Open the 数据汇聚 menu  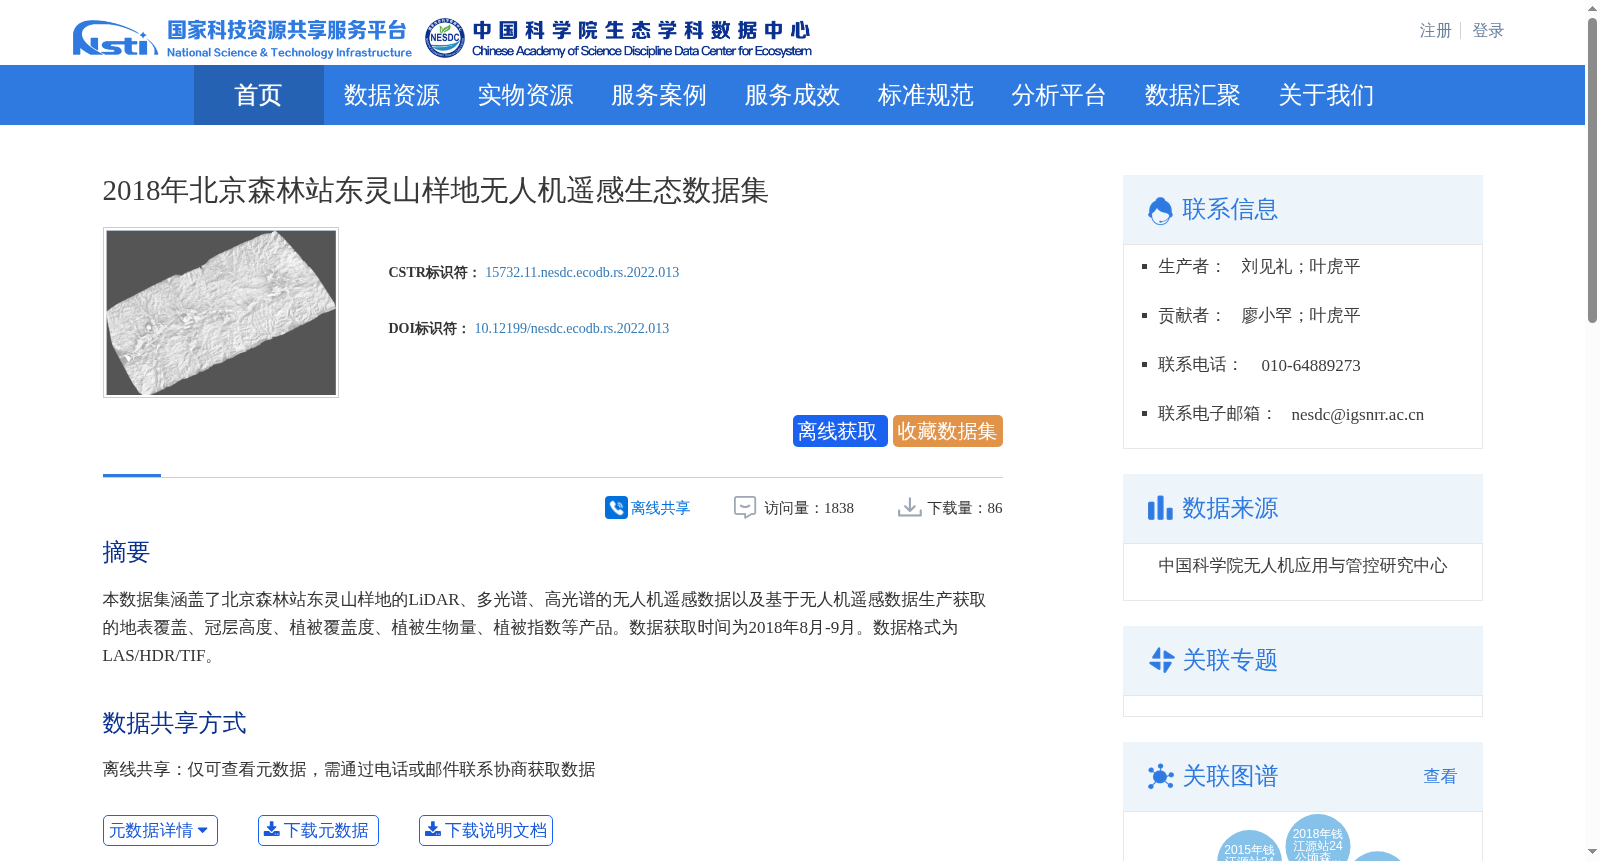1193,95
